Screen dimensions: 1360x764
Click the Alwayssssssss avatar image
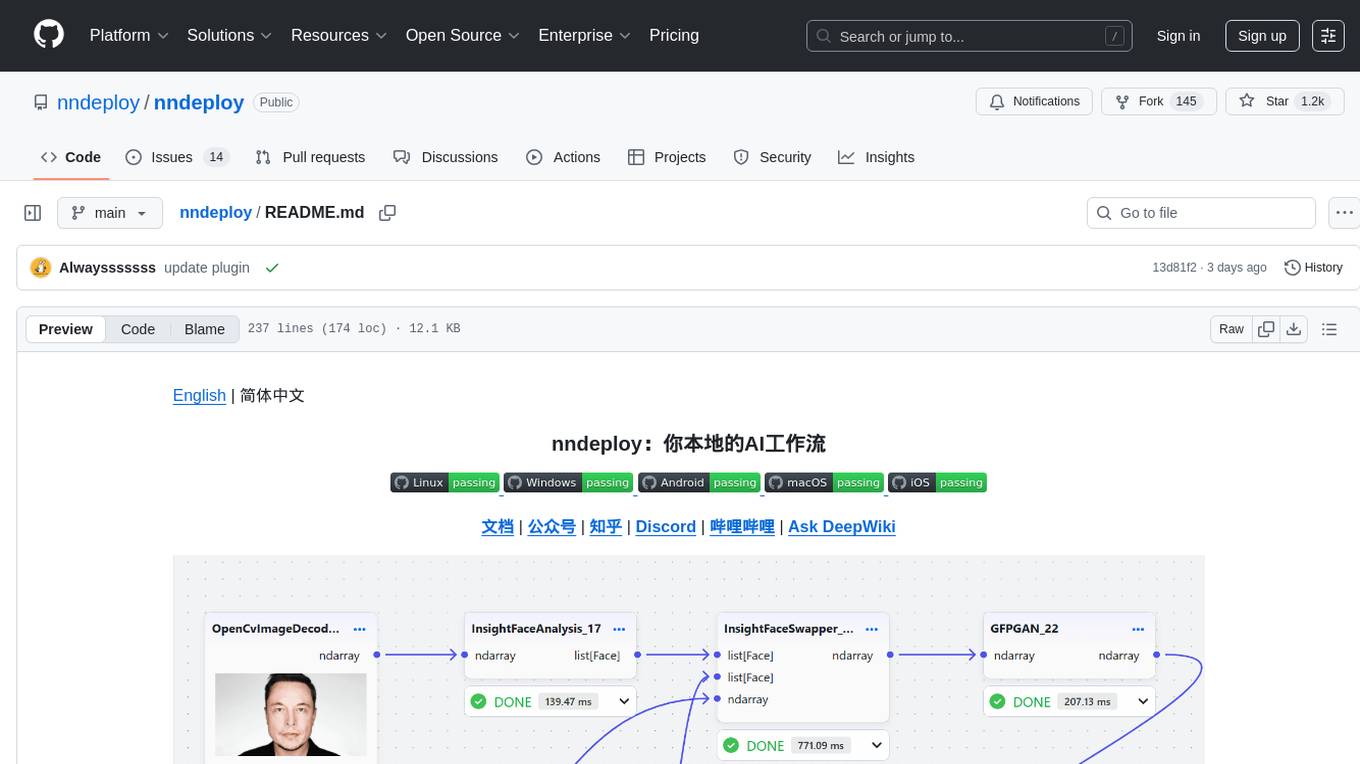(x=41, y=267)
